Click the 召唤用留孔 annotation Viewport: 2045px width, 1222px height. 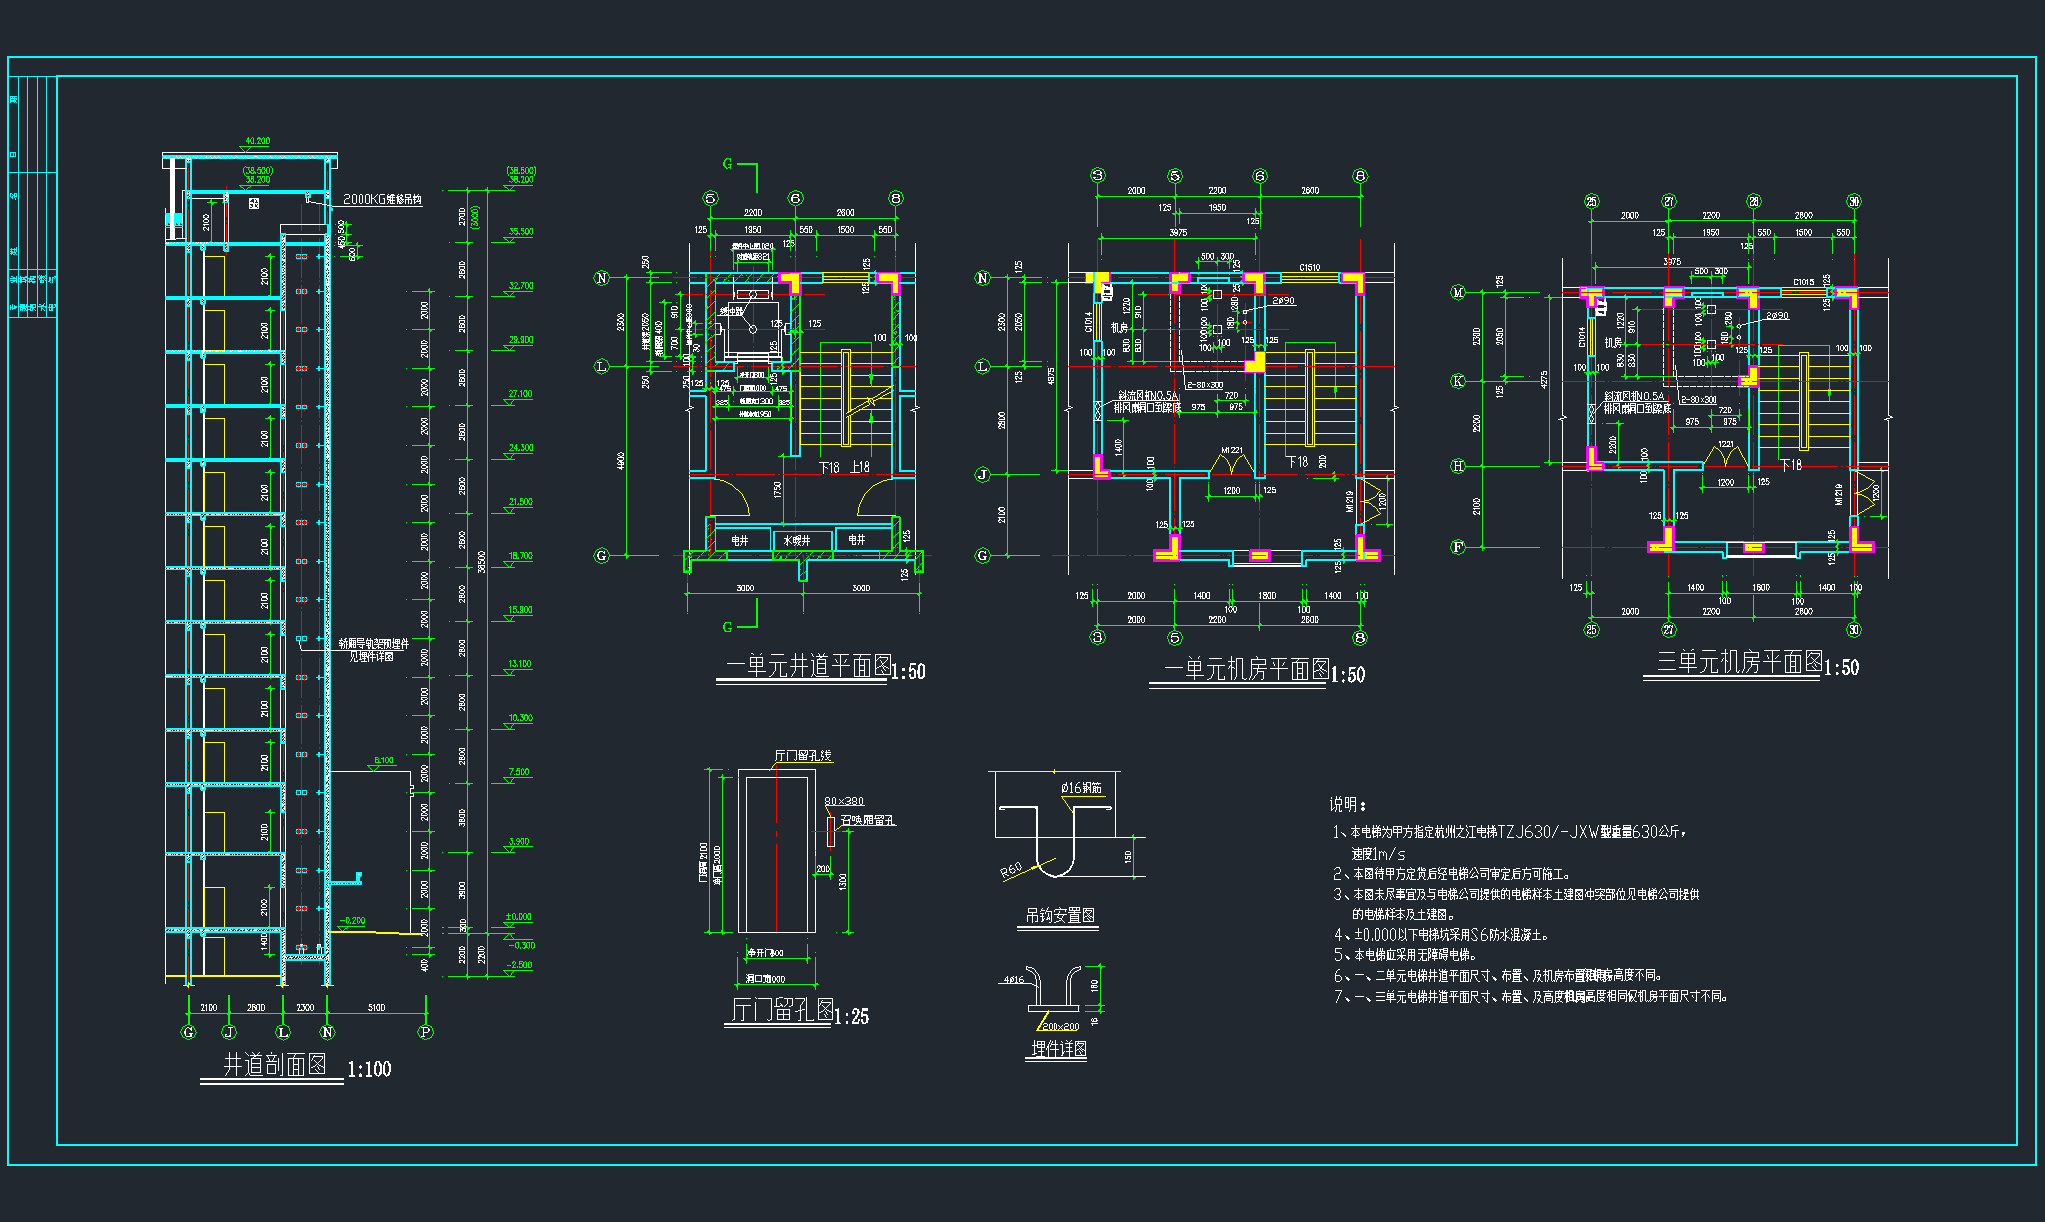(868, 820)
